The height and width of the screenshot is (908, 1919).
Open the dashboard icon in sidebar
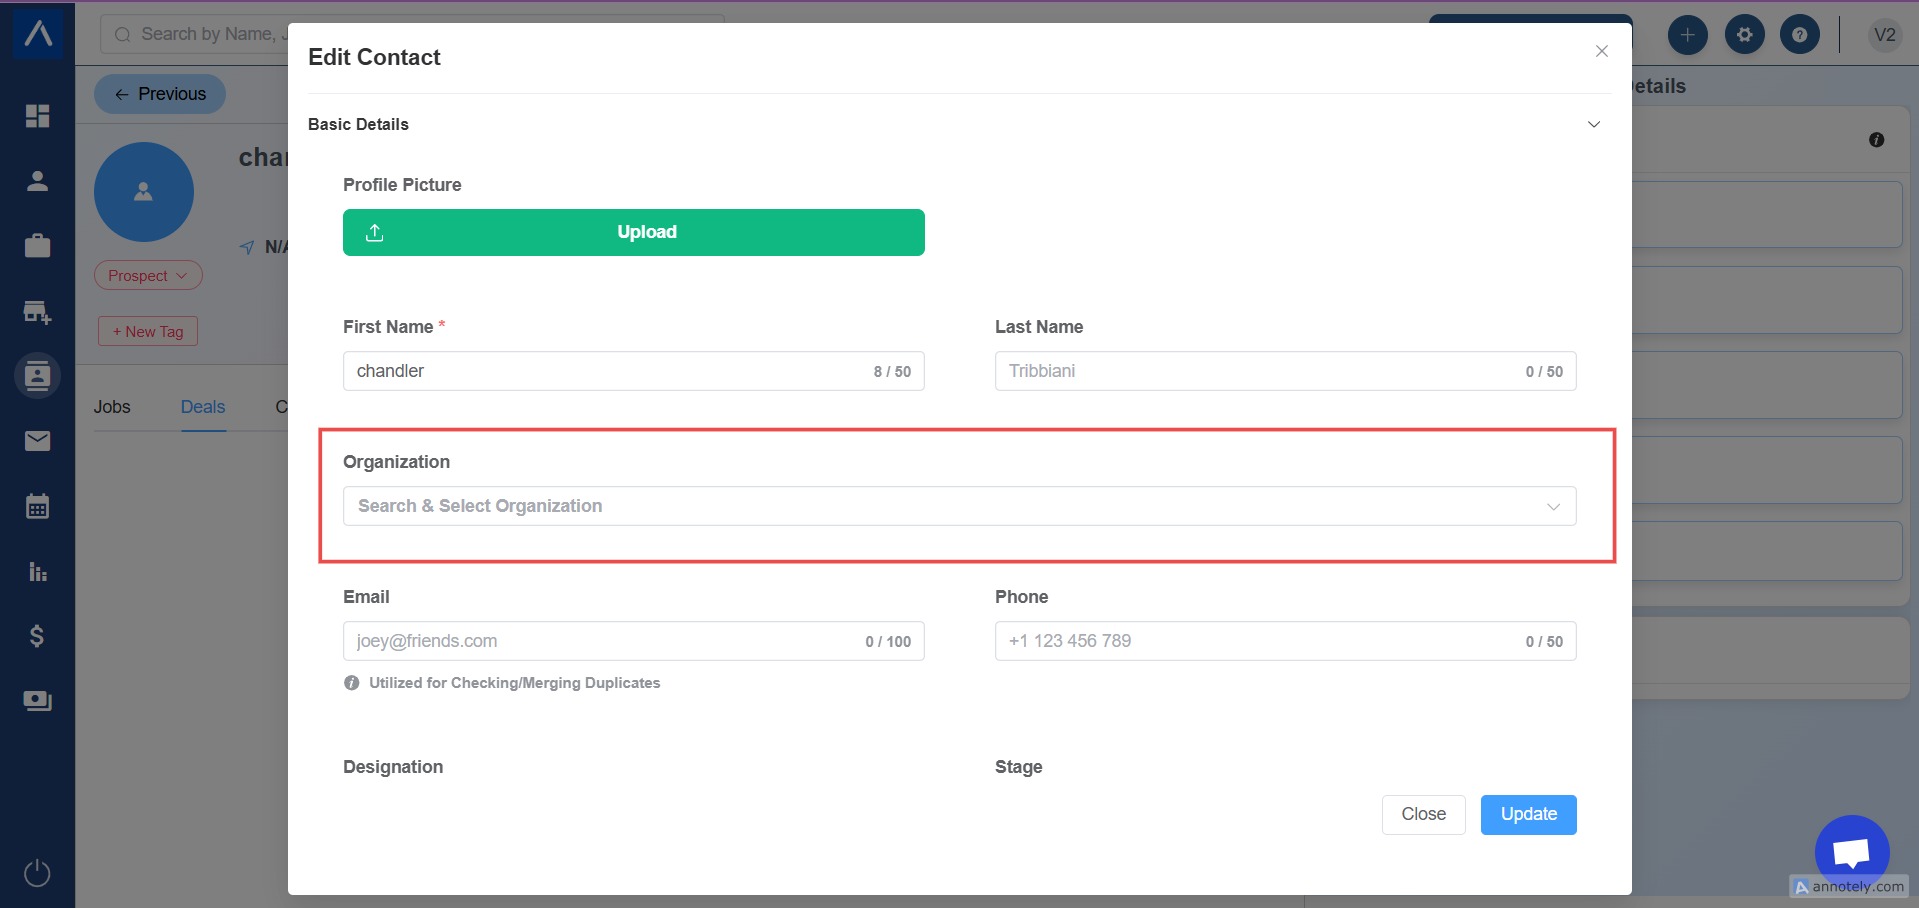(x=37, y=116)
